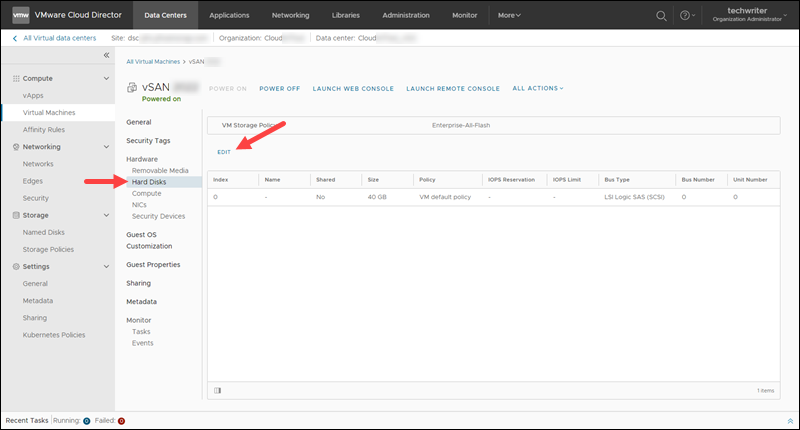Screen dimensions: 800x430
Task: Open Security Devices under Hardware
Action: click(x=159, y=216)
